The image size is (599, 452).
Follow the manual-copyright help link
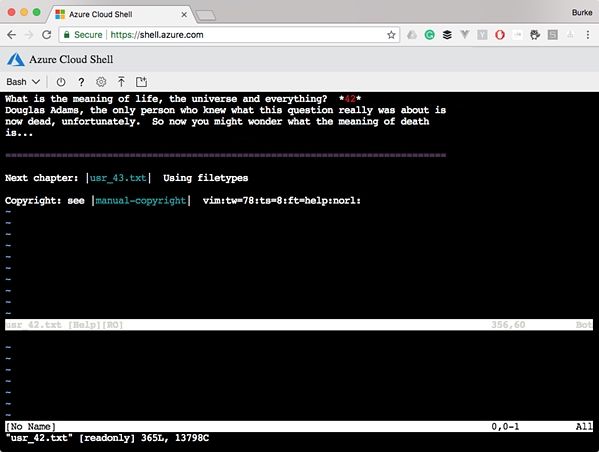click(x=141, y=201)
